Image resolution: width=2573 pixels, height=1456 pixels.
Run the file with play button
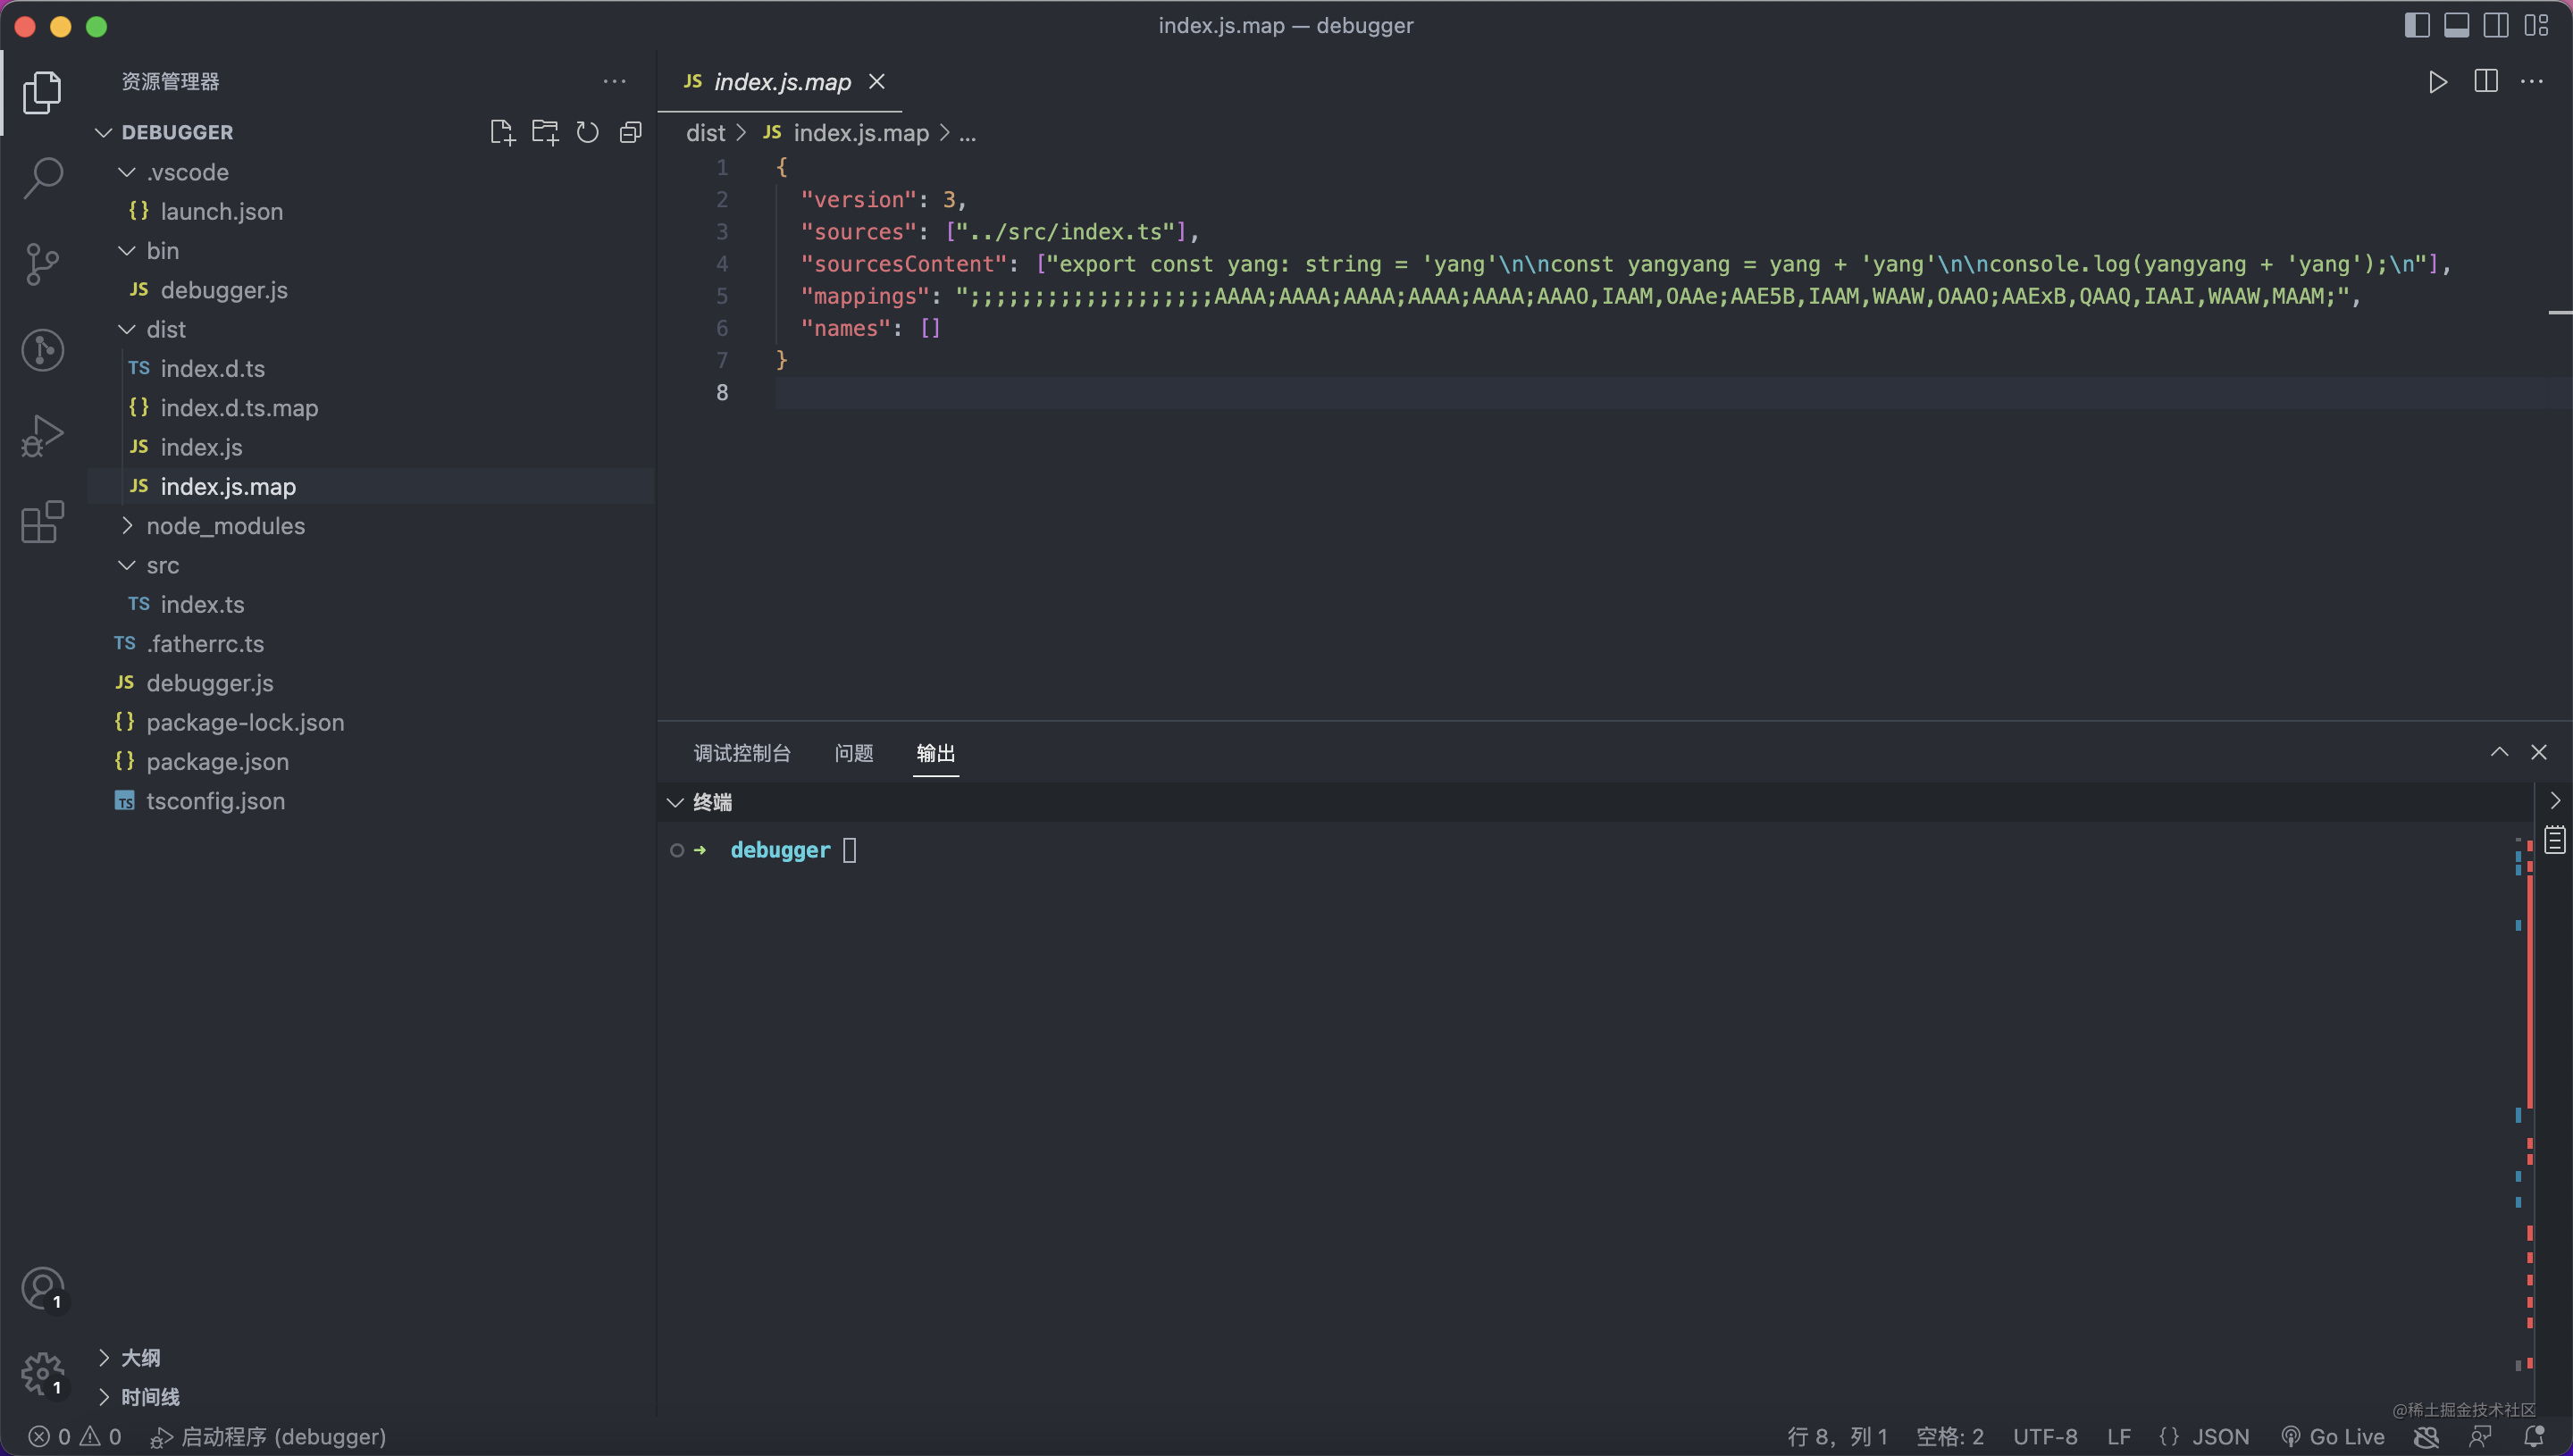[2437, 82]
